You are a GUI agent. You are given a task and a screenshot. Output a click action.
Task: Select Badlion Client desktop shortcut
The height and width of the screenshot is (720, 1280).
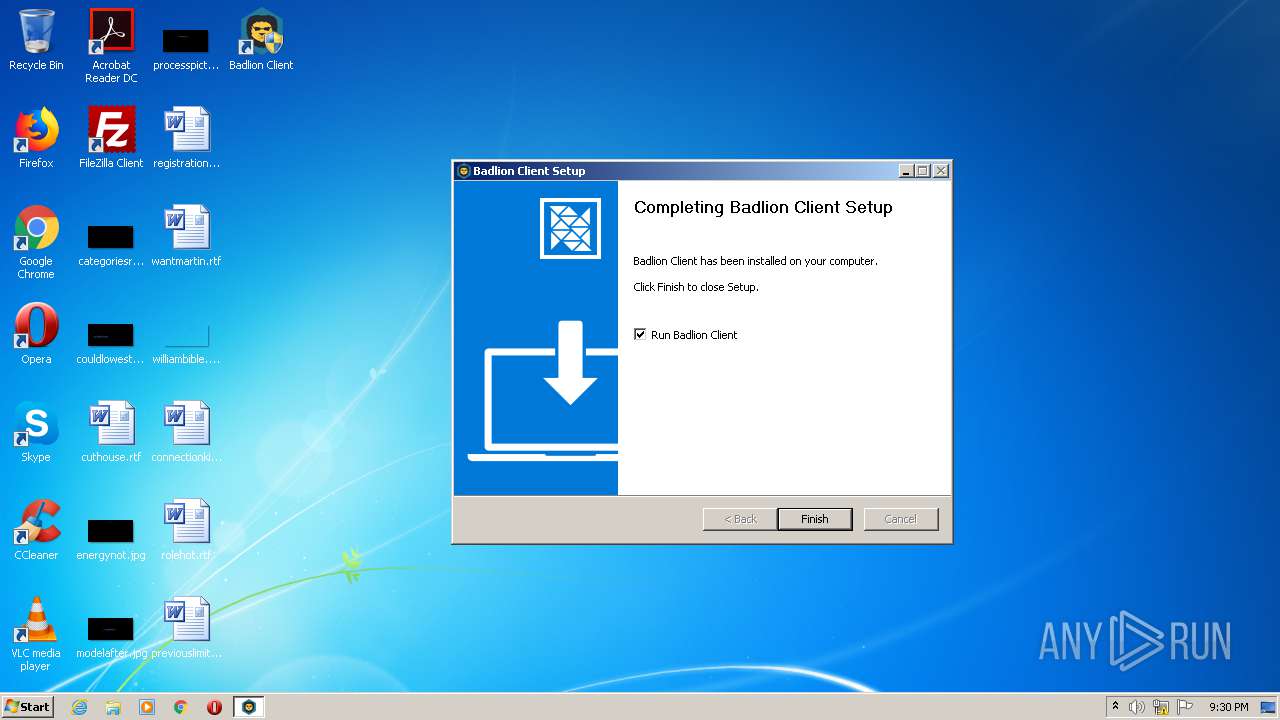(261, 41)
